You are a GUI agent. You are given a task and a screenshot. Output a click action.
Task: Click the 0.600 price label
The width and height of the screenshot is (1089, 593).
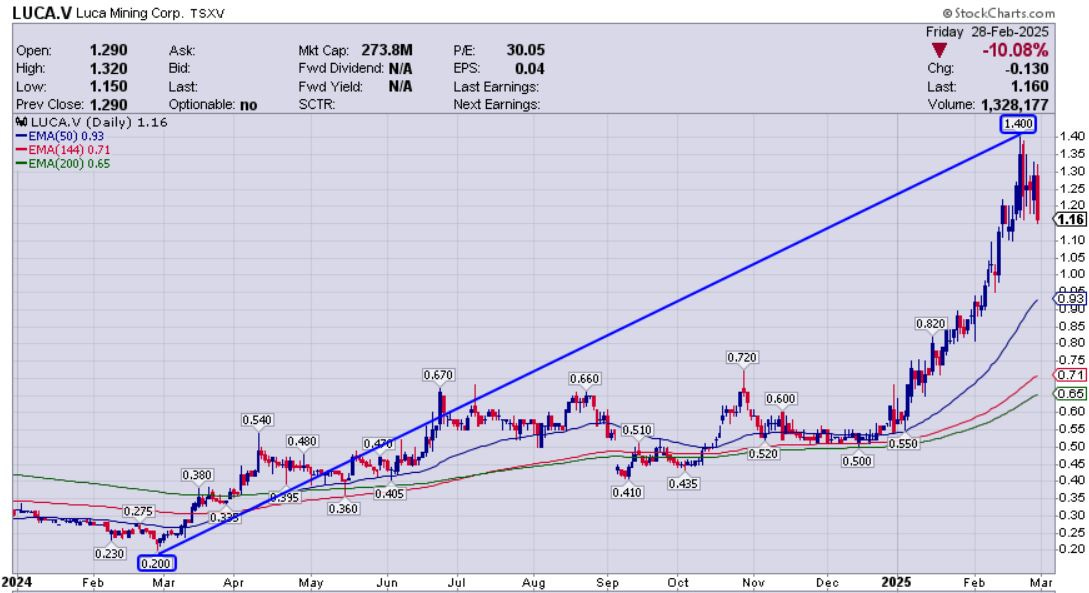point(781,399)
